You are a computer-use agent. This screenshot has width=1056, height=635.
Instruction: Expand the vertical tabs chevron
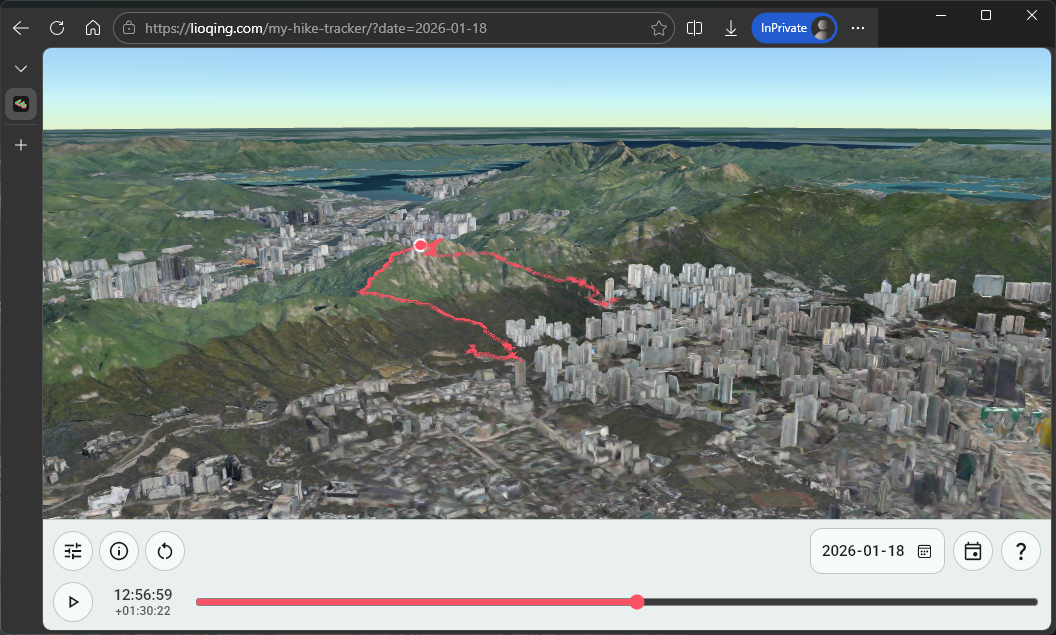[x=21, y=68]
